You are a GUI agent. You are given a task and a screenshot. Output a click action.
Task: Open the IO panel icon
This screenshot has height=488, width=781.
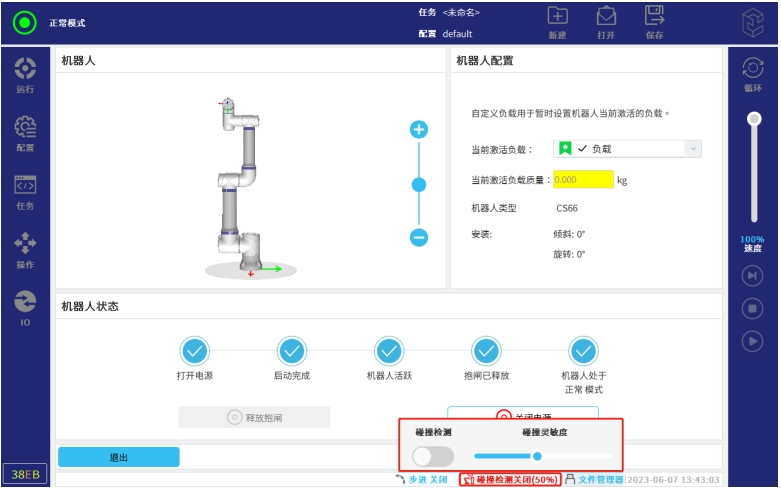(x=25, y=307)
